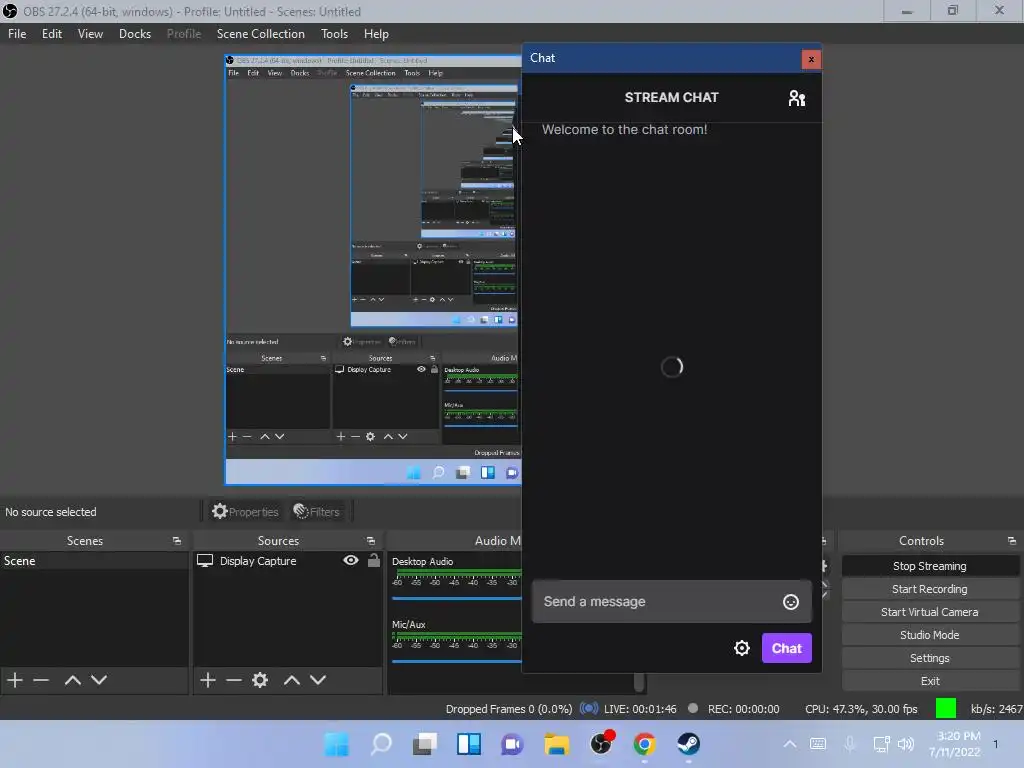Pop out the Sources dock
Screen dimensions: 1024x768
click(x=370, y=541)
